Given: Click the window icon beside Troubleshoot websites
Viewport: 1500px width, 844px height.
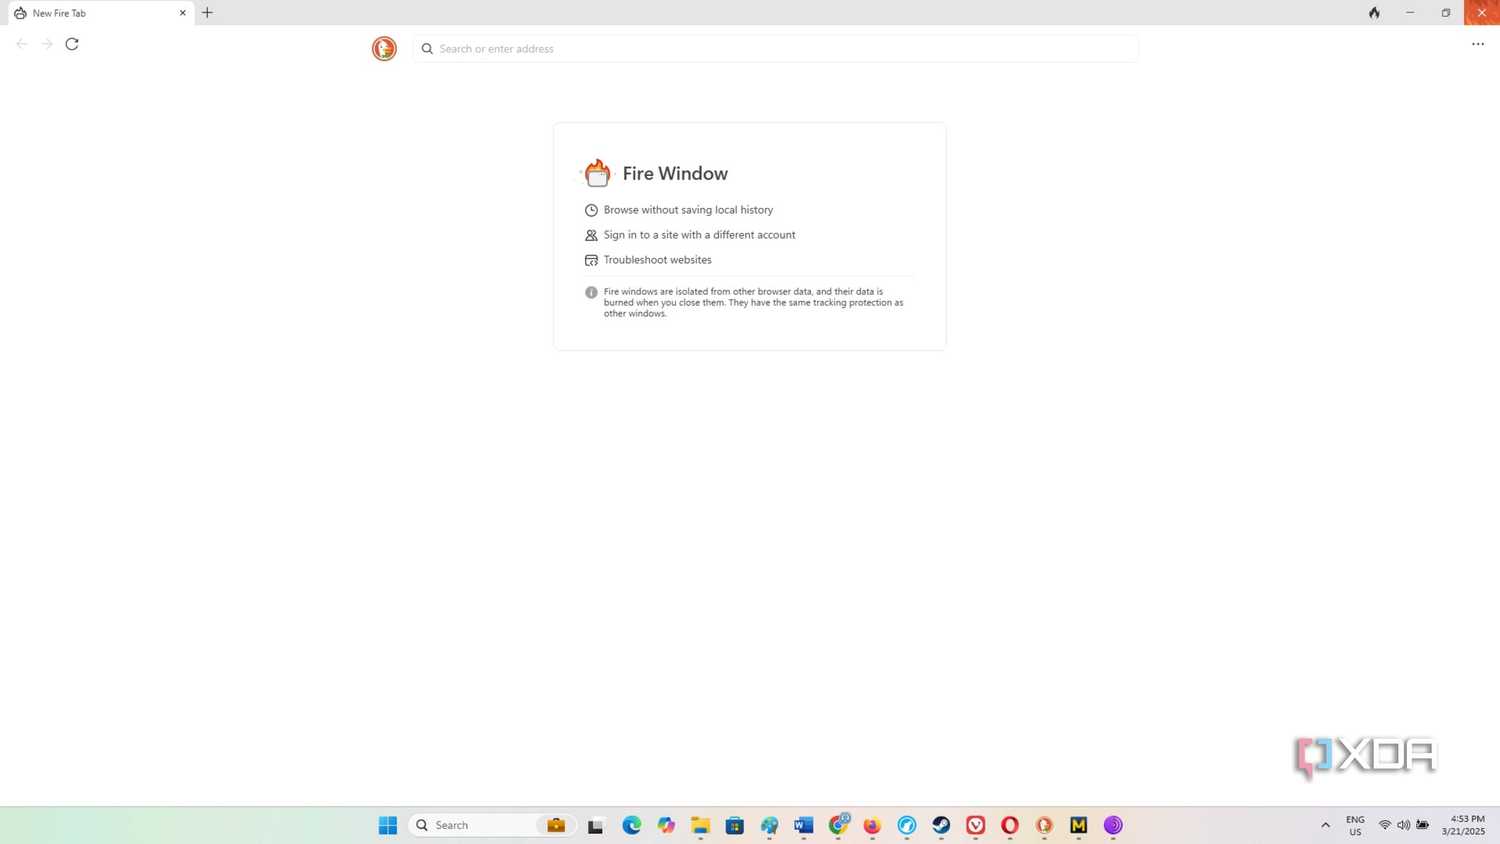Looking at the screenshot, I should [x=591, y=260].
